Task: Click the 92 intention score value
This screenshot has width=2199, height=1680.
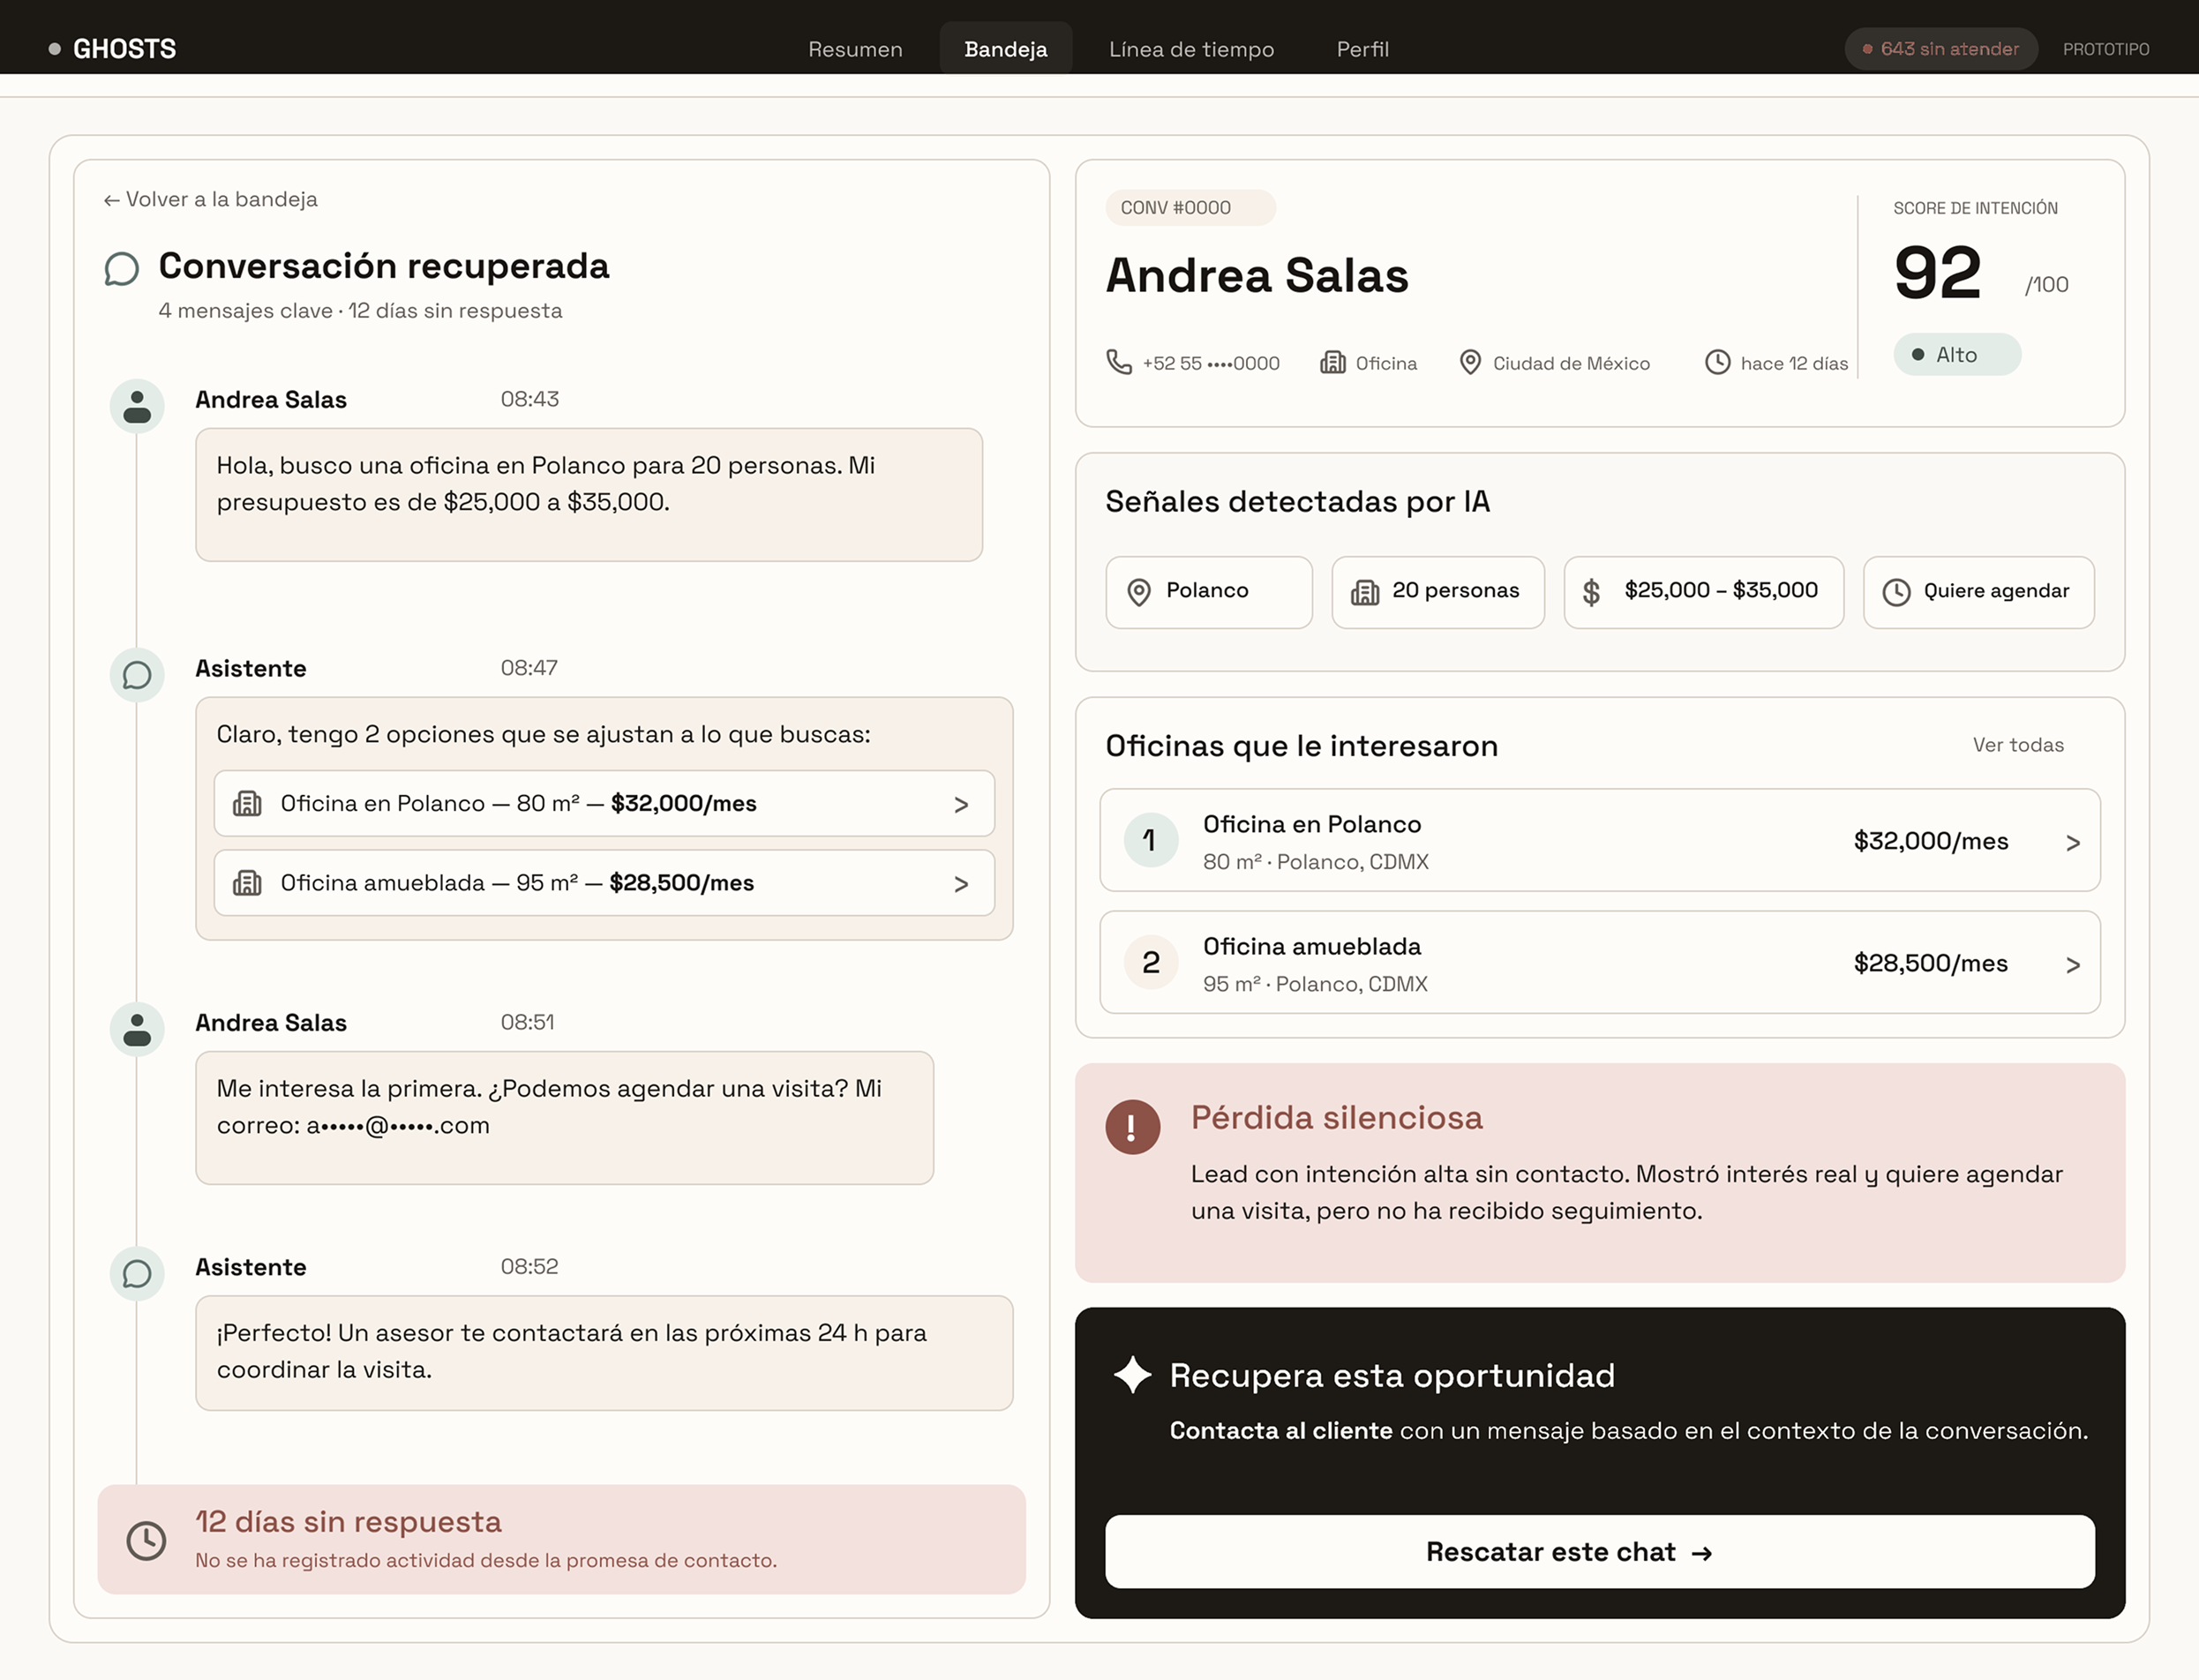Action: 1937,273
